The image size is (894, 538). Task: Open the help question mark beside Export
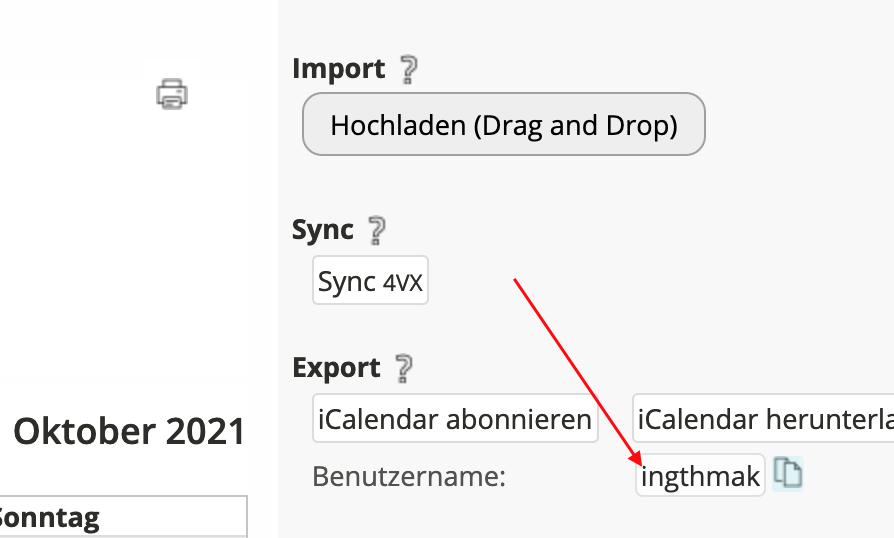403,368
